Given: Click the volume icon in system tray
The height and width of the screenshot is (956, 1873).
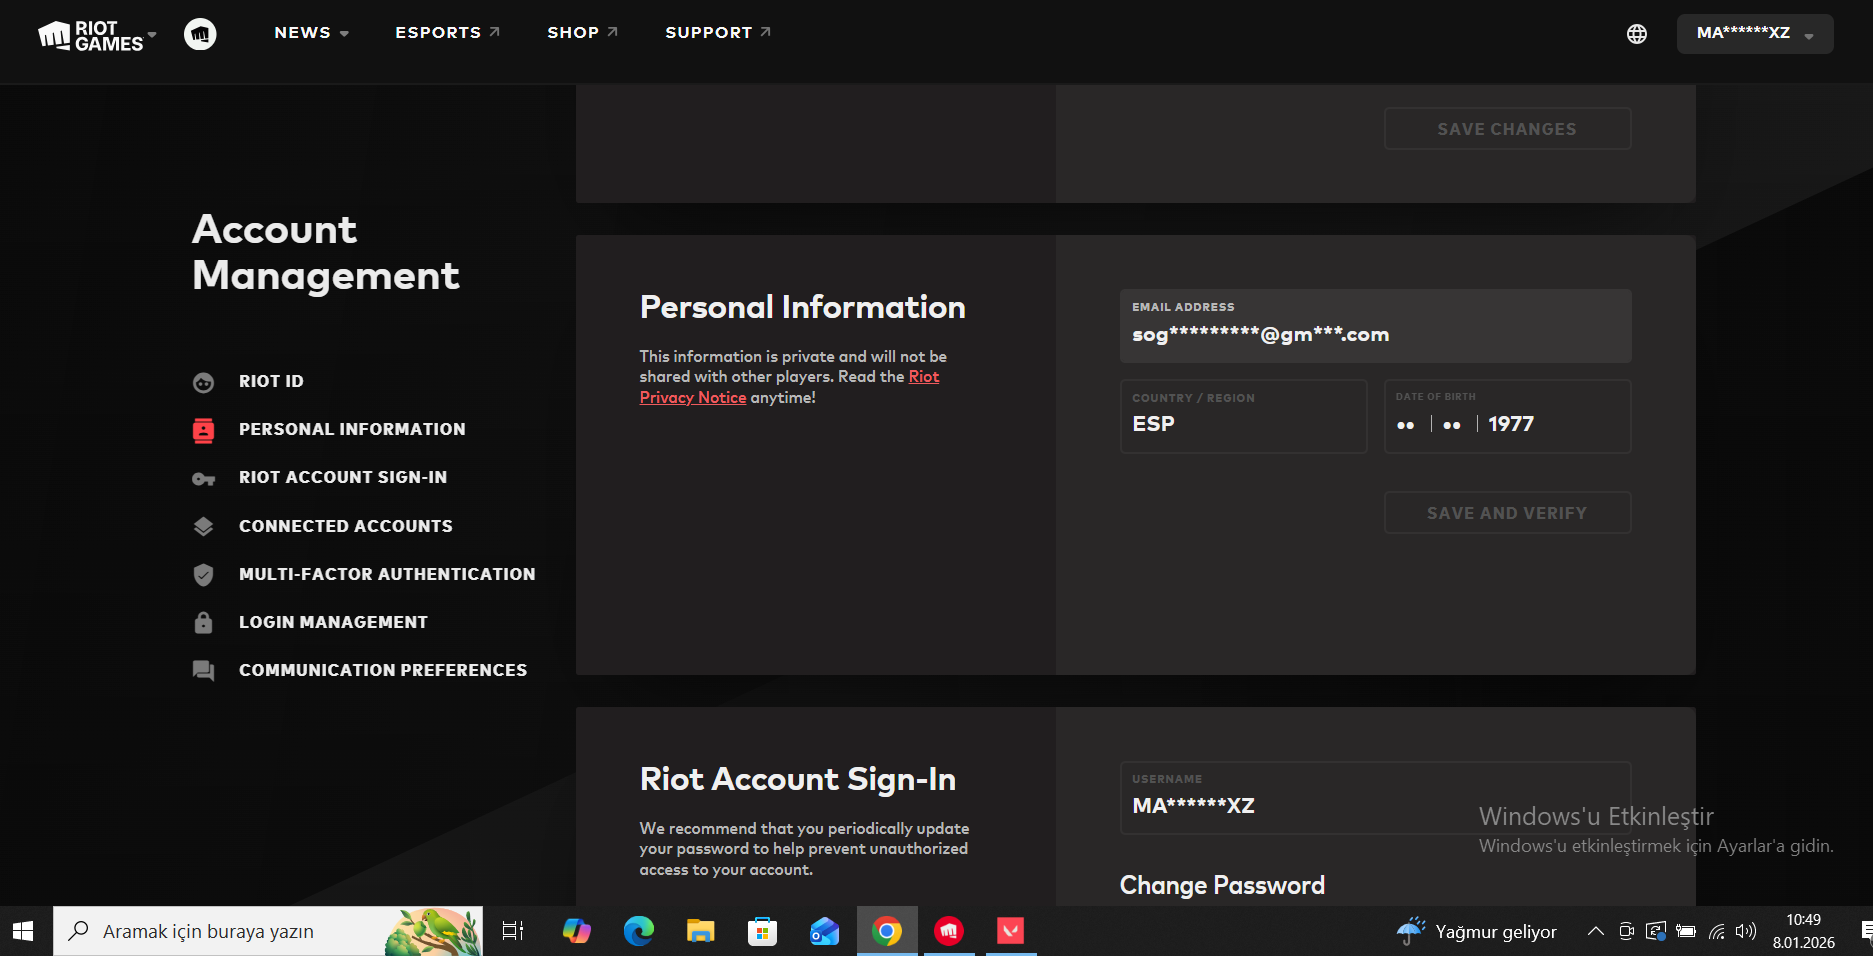Looking at the screenshot, I should [x=1746, y=932].
